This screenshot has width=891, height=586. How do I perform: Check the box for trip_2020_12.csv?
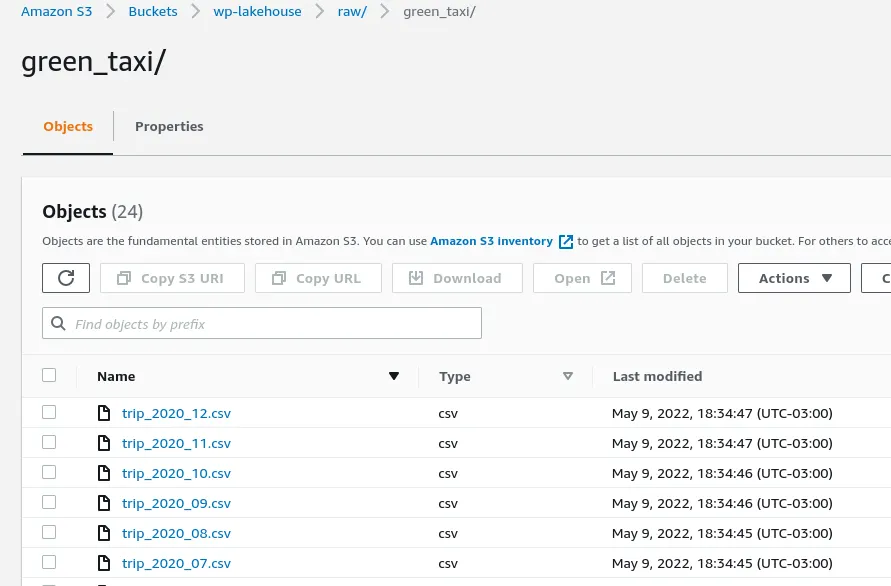click(x=49, y=412)
